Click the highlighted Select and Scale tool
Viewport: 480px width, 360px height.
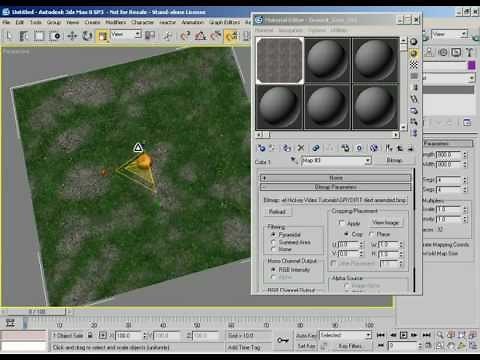103,35
